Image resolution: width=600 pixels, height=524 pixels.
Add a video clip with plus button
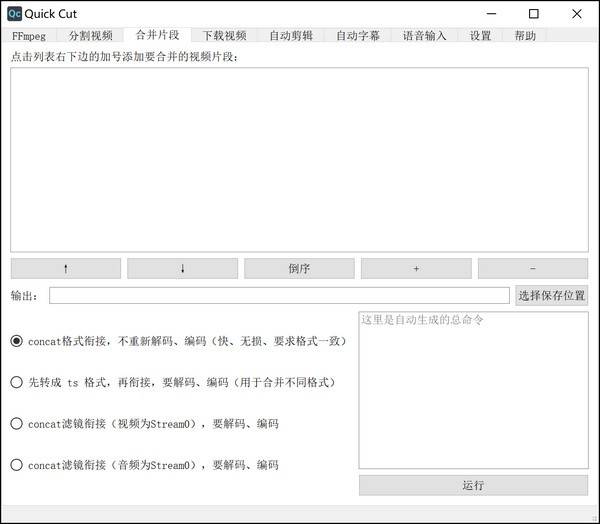416,268
